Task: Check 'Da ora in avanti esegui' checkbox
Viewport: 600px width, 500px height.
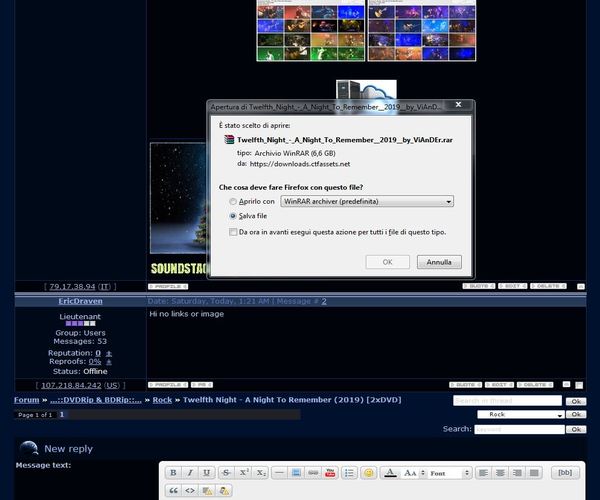Action: pyautogui.click(x=234, y=232)
